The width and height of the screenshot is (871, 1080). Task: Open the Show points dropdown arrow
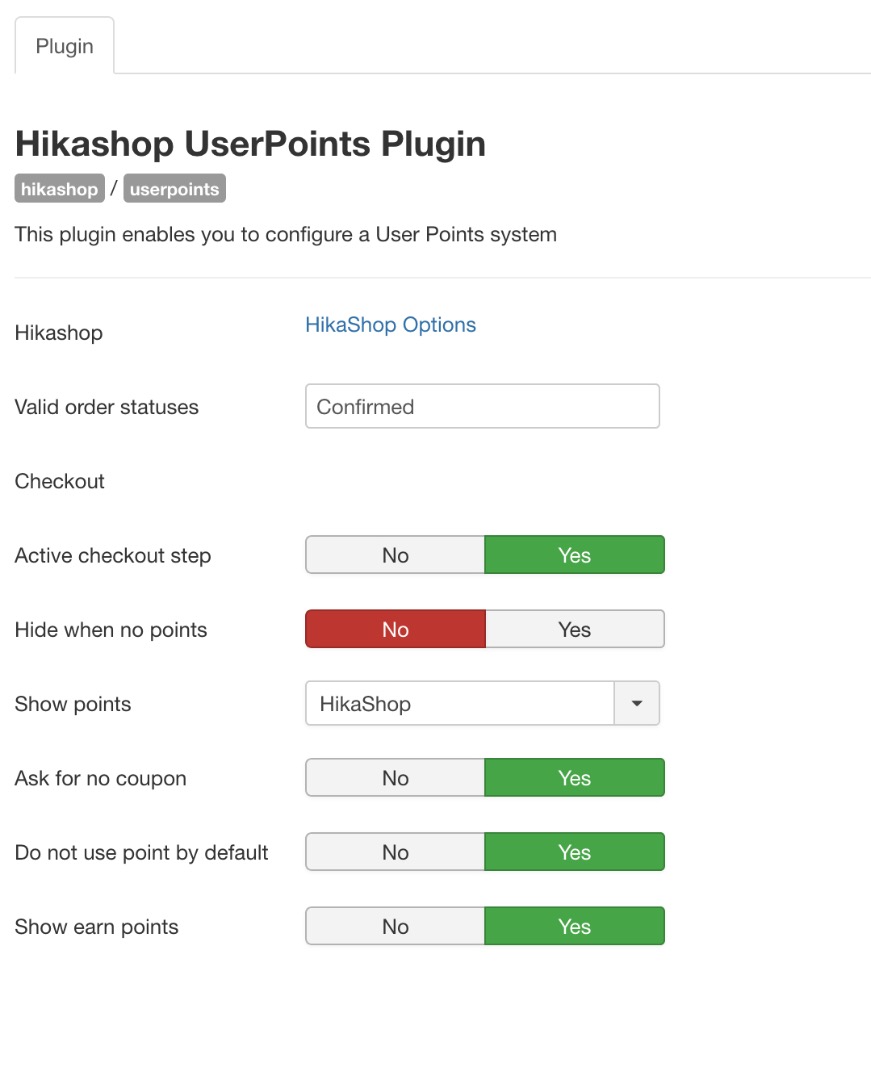tap(636, 704)
